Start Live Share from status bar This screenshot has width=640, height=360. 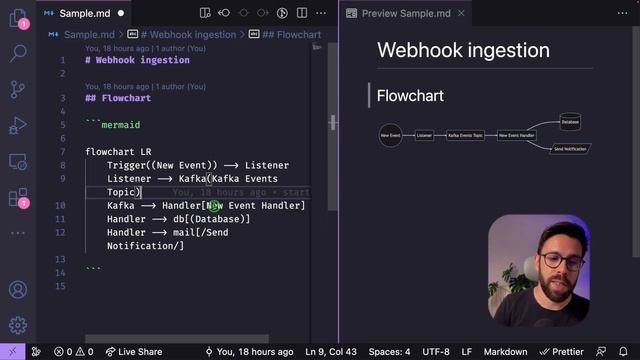tap(134, 351)
